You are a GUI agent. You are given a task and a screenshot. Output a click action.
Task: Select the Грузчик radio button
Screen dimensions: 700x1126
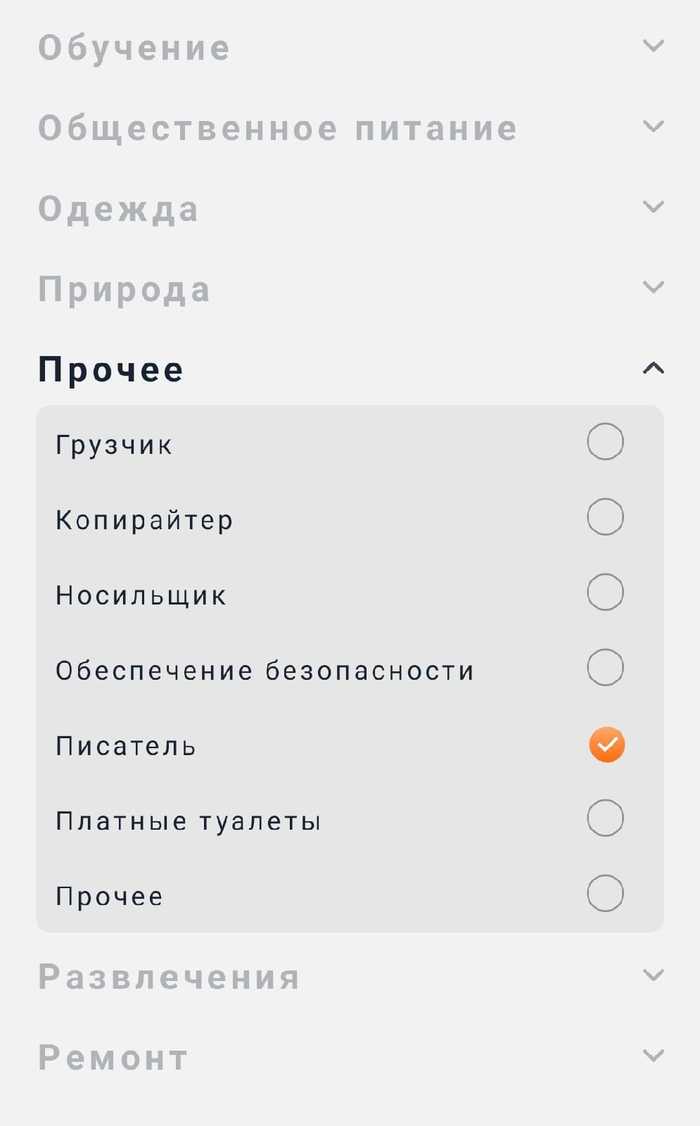[x=605, y=441]
